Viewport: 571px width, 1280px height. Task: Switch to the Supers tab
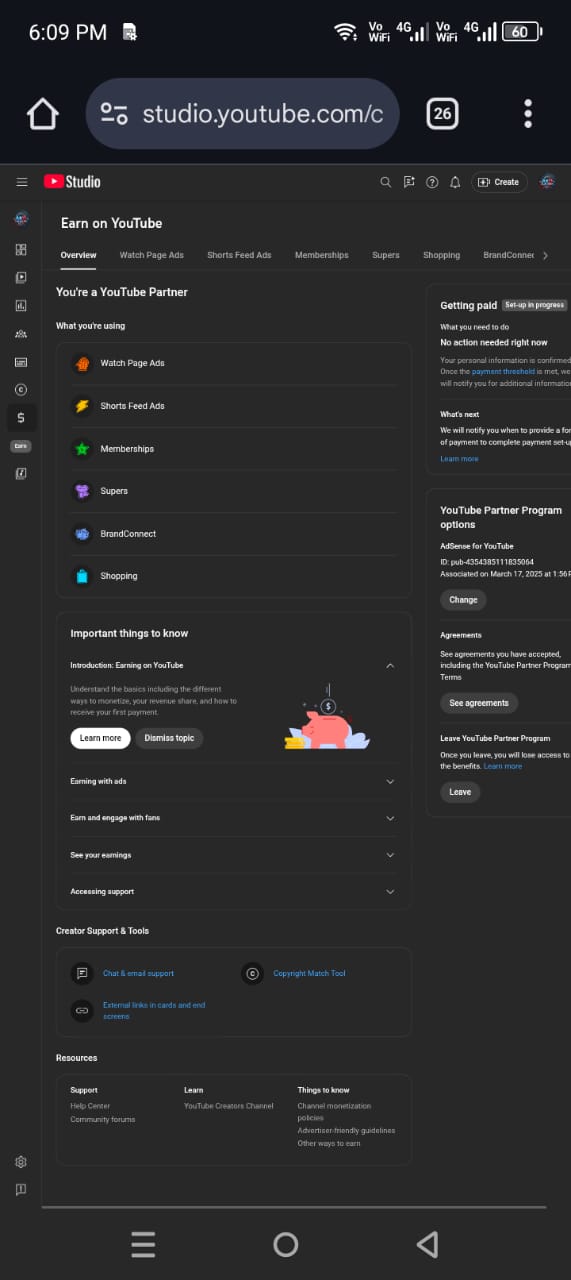(386, 255)
